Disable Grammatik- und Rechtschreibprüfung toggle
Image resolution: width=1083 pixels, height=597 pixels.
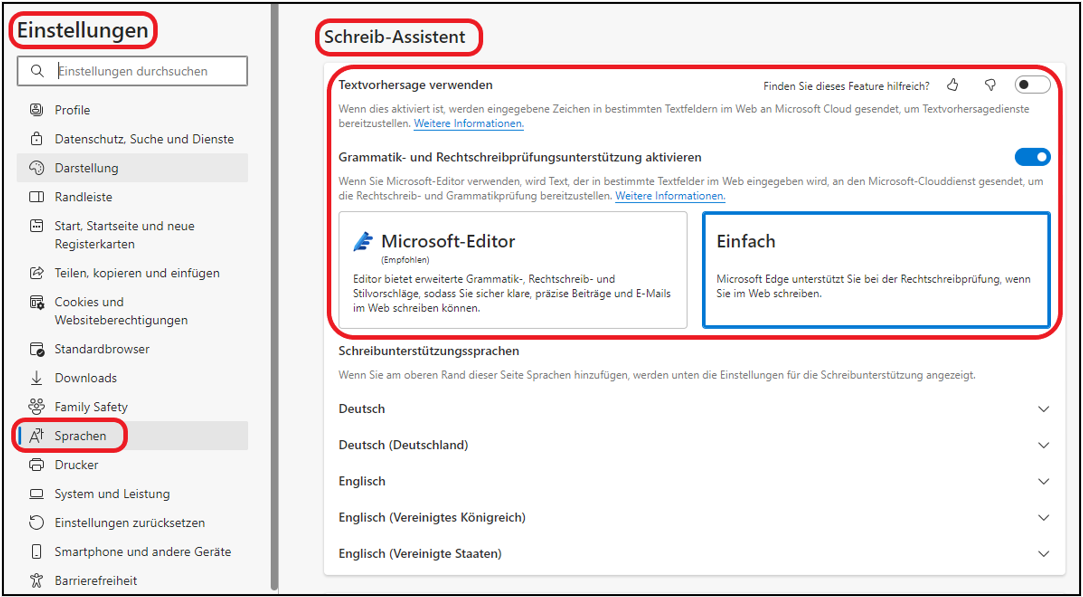[1032, 157]
